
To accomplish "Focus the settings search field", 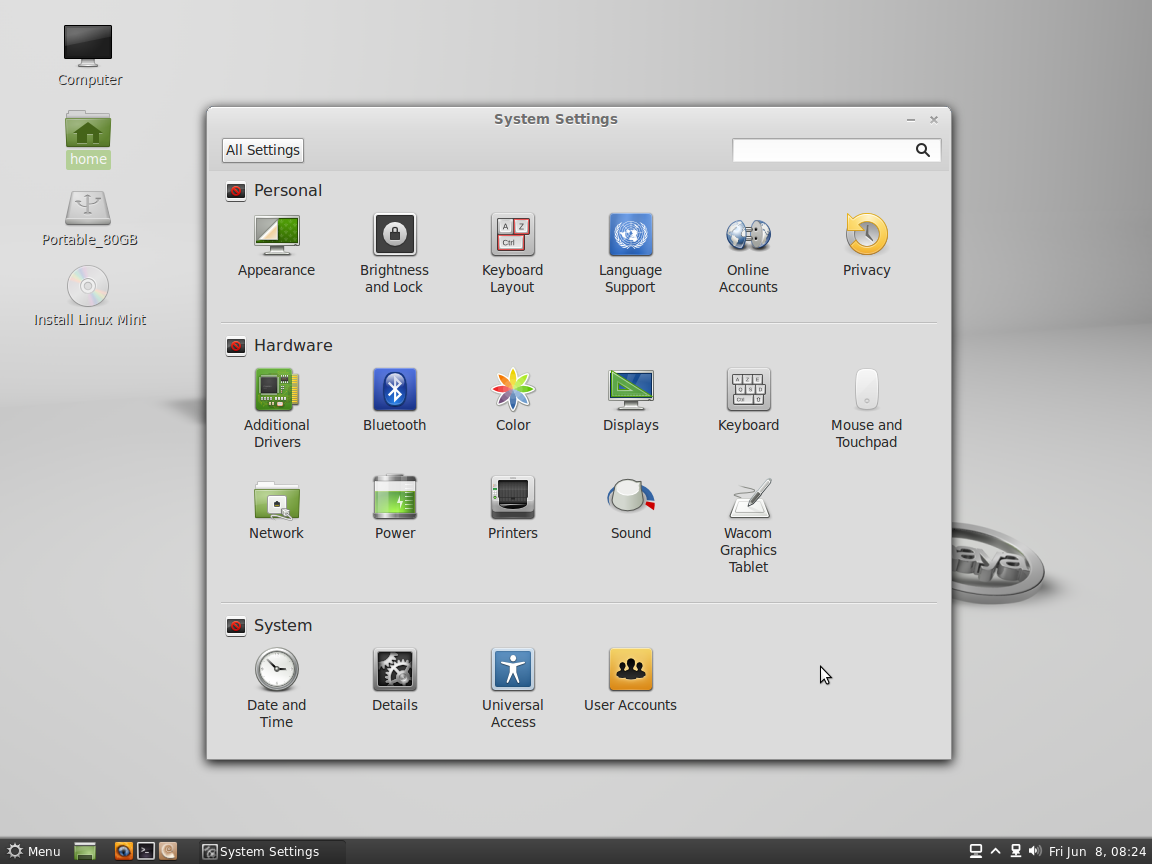I will (x=836, y=150).
